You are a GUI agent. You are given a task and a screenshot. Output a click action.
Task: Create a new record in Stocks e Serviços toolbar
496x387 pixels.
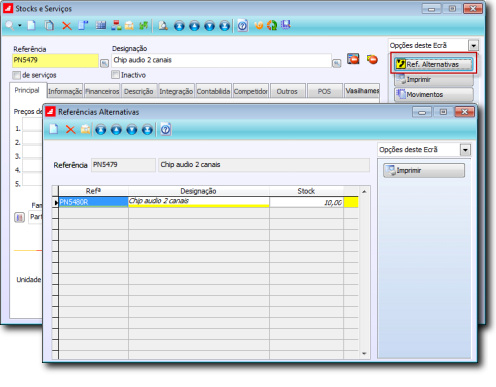tap(32, 25)
